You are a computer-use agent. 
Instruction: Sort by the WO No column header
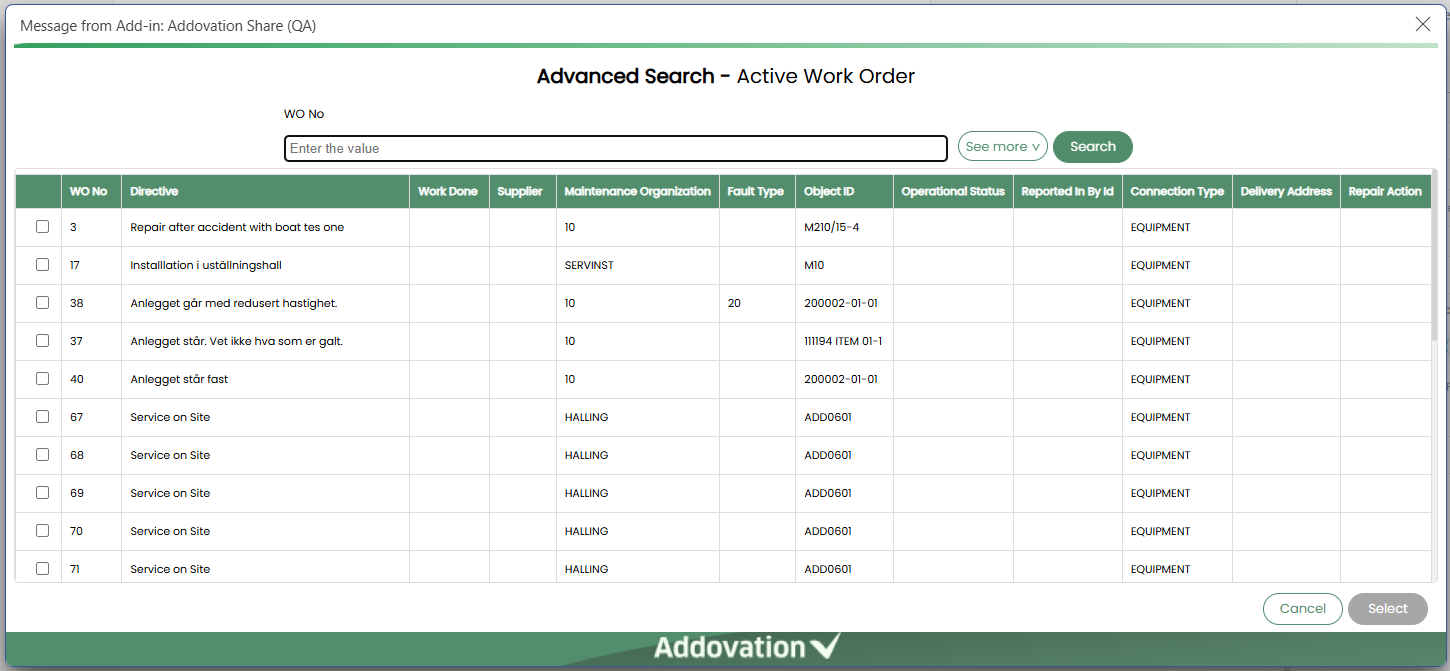point(88,192)
